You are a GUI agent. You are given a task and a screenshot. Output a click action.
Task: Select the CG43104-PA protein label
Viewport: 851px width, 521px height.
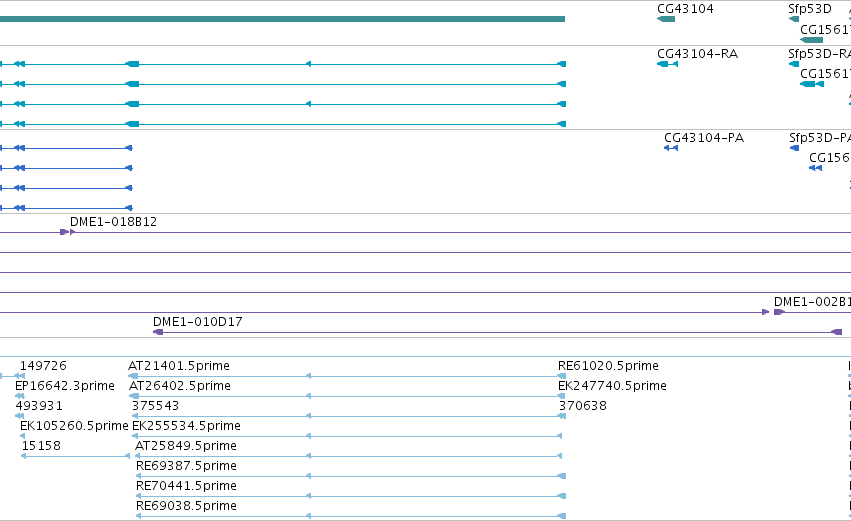point(704,138)
